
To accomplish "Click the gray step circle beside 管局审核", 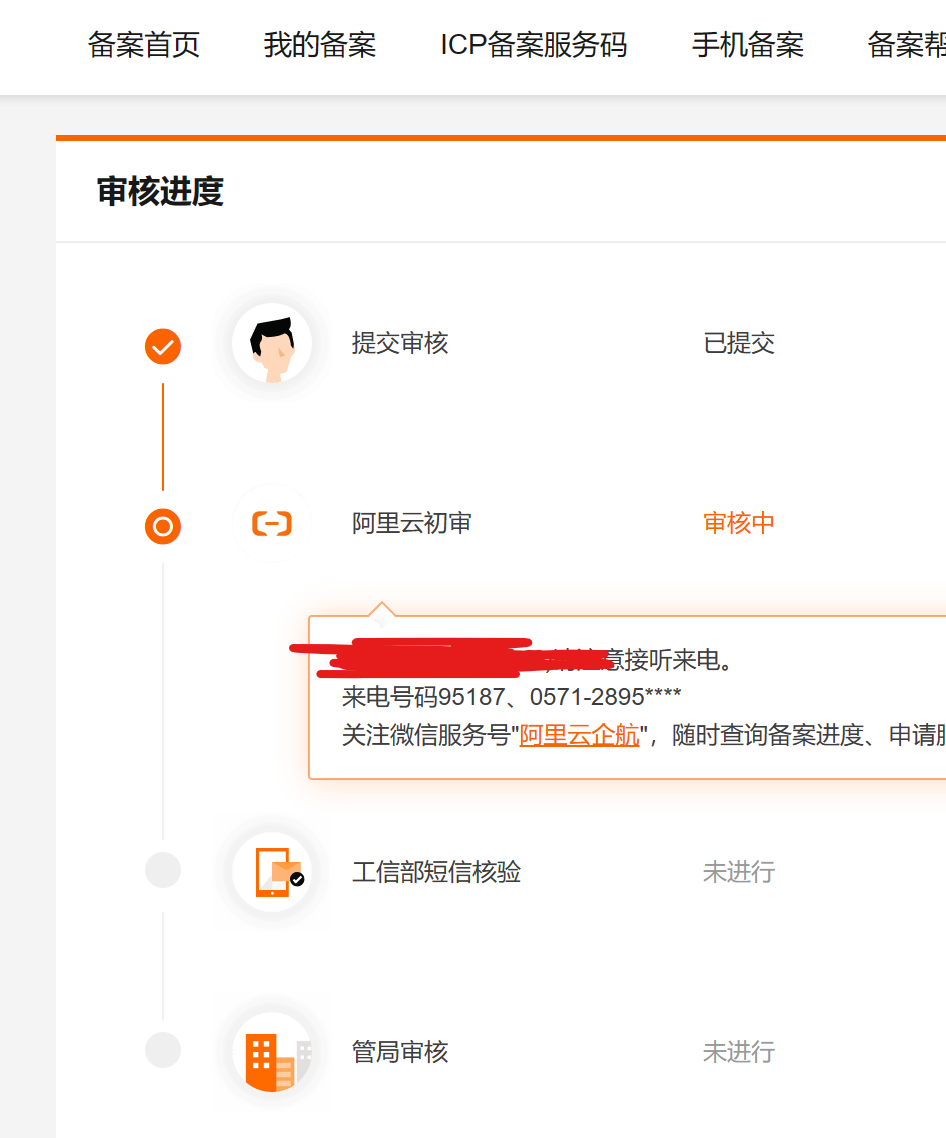I will pyautogui.click(x=162, y=1050).
